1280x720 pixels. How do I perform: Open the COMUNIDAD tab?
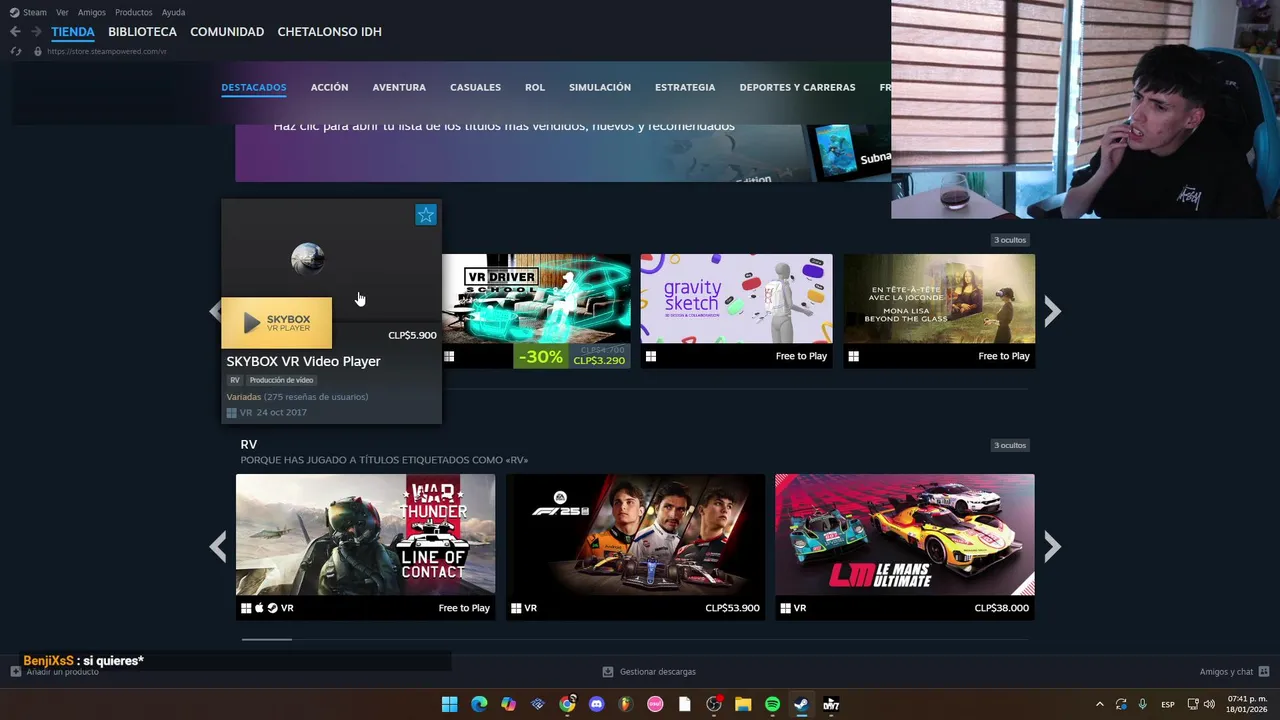coord(227,32)
